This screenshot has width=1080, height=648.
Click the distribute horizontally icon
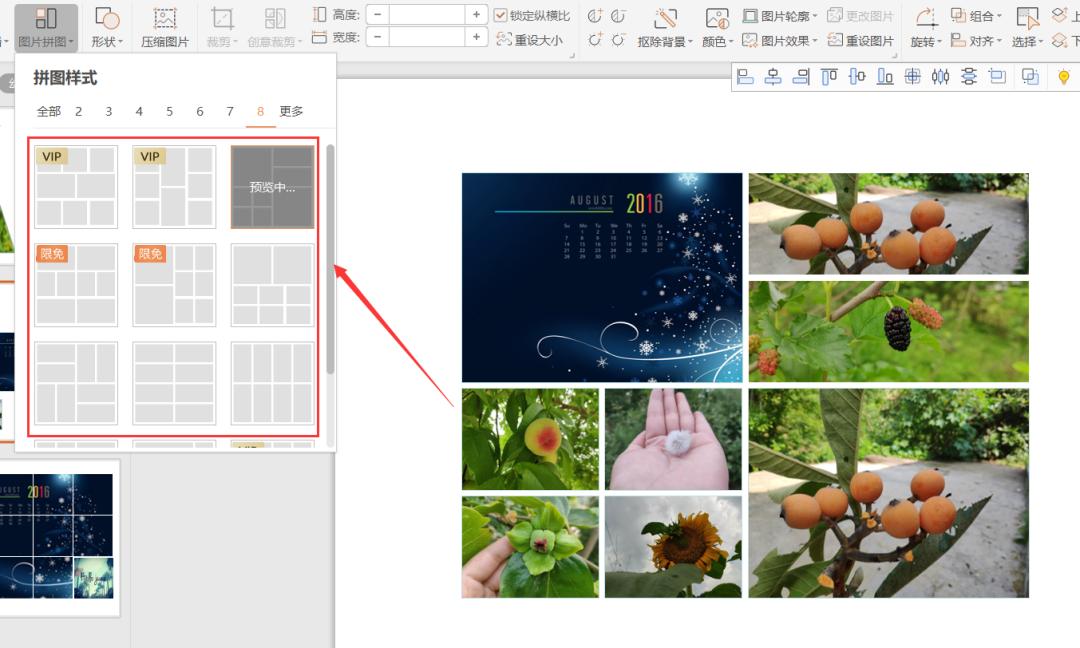(x=940, y=77)
